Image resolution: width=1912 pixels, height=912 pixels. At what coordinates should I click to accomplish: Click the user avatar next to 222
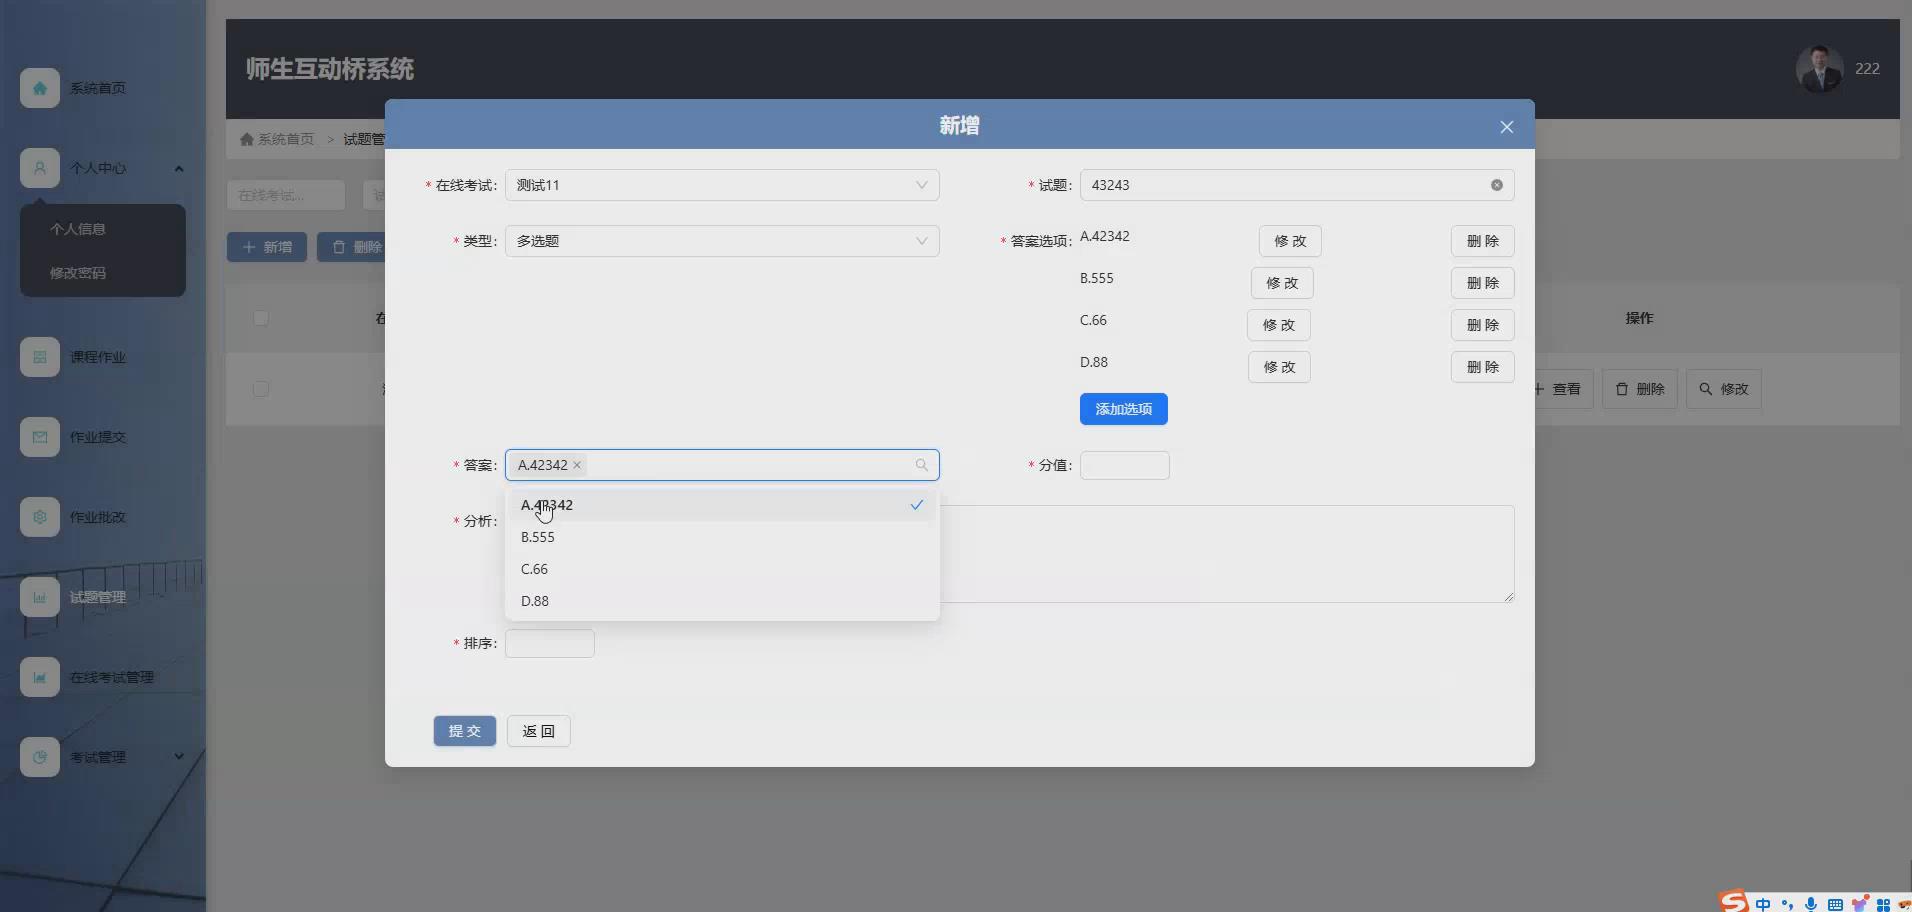point(1819,69)
